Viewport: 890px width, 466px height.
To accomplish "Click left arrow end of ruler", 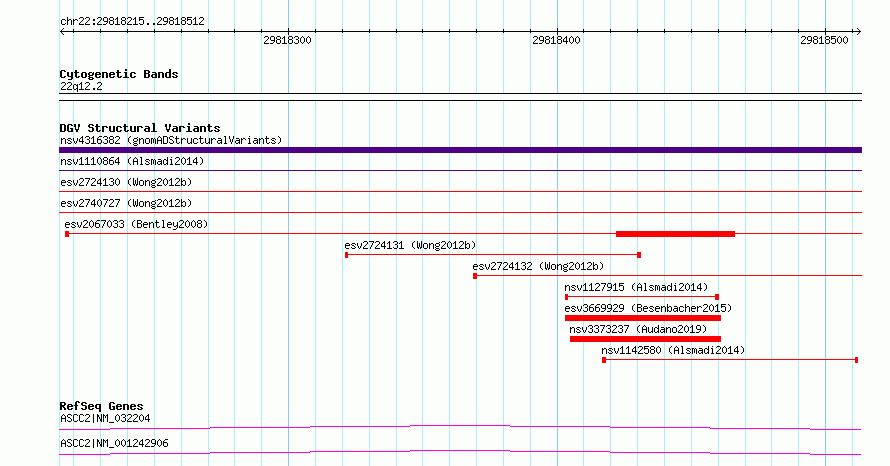I will tap(63, 32).
